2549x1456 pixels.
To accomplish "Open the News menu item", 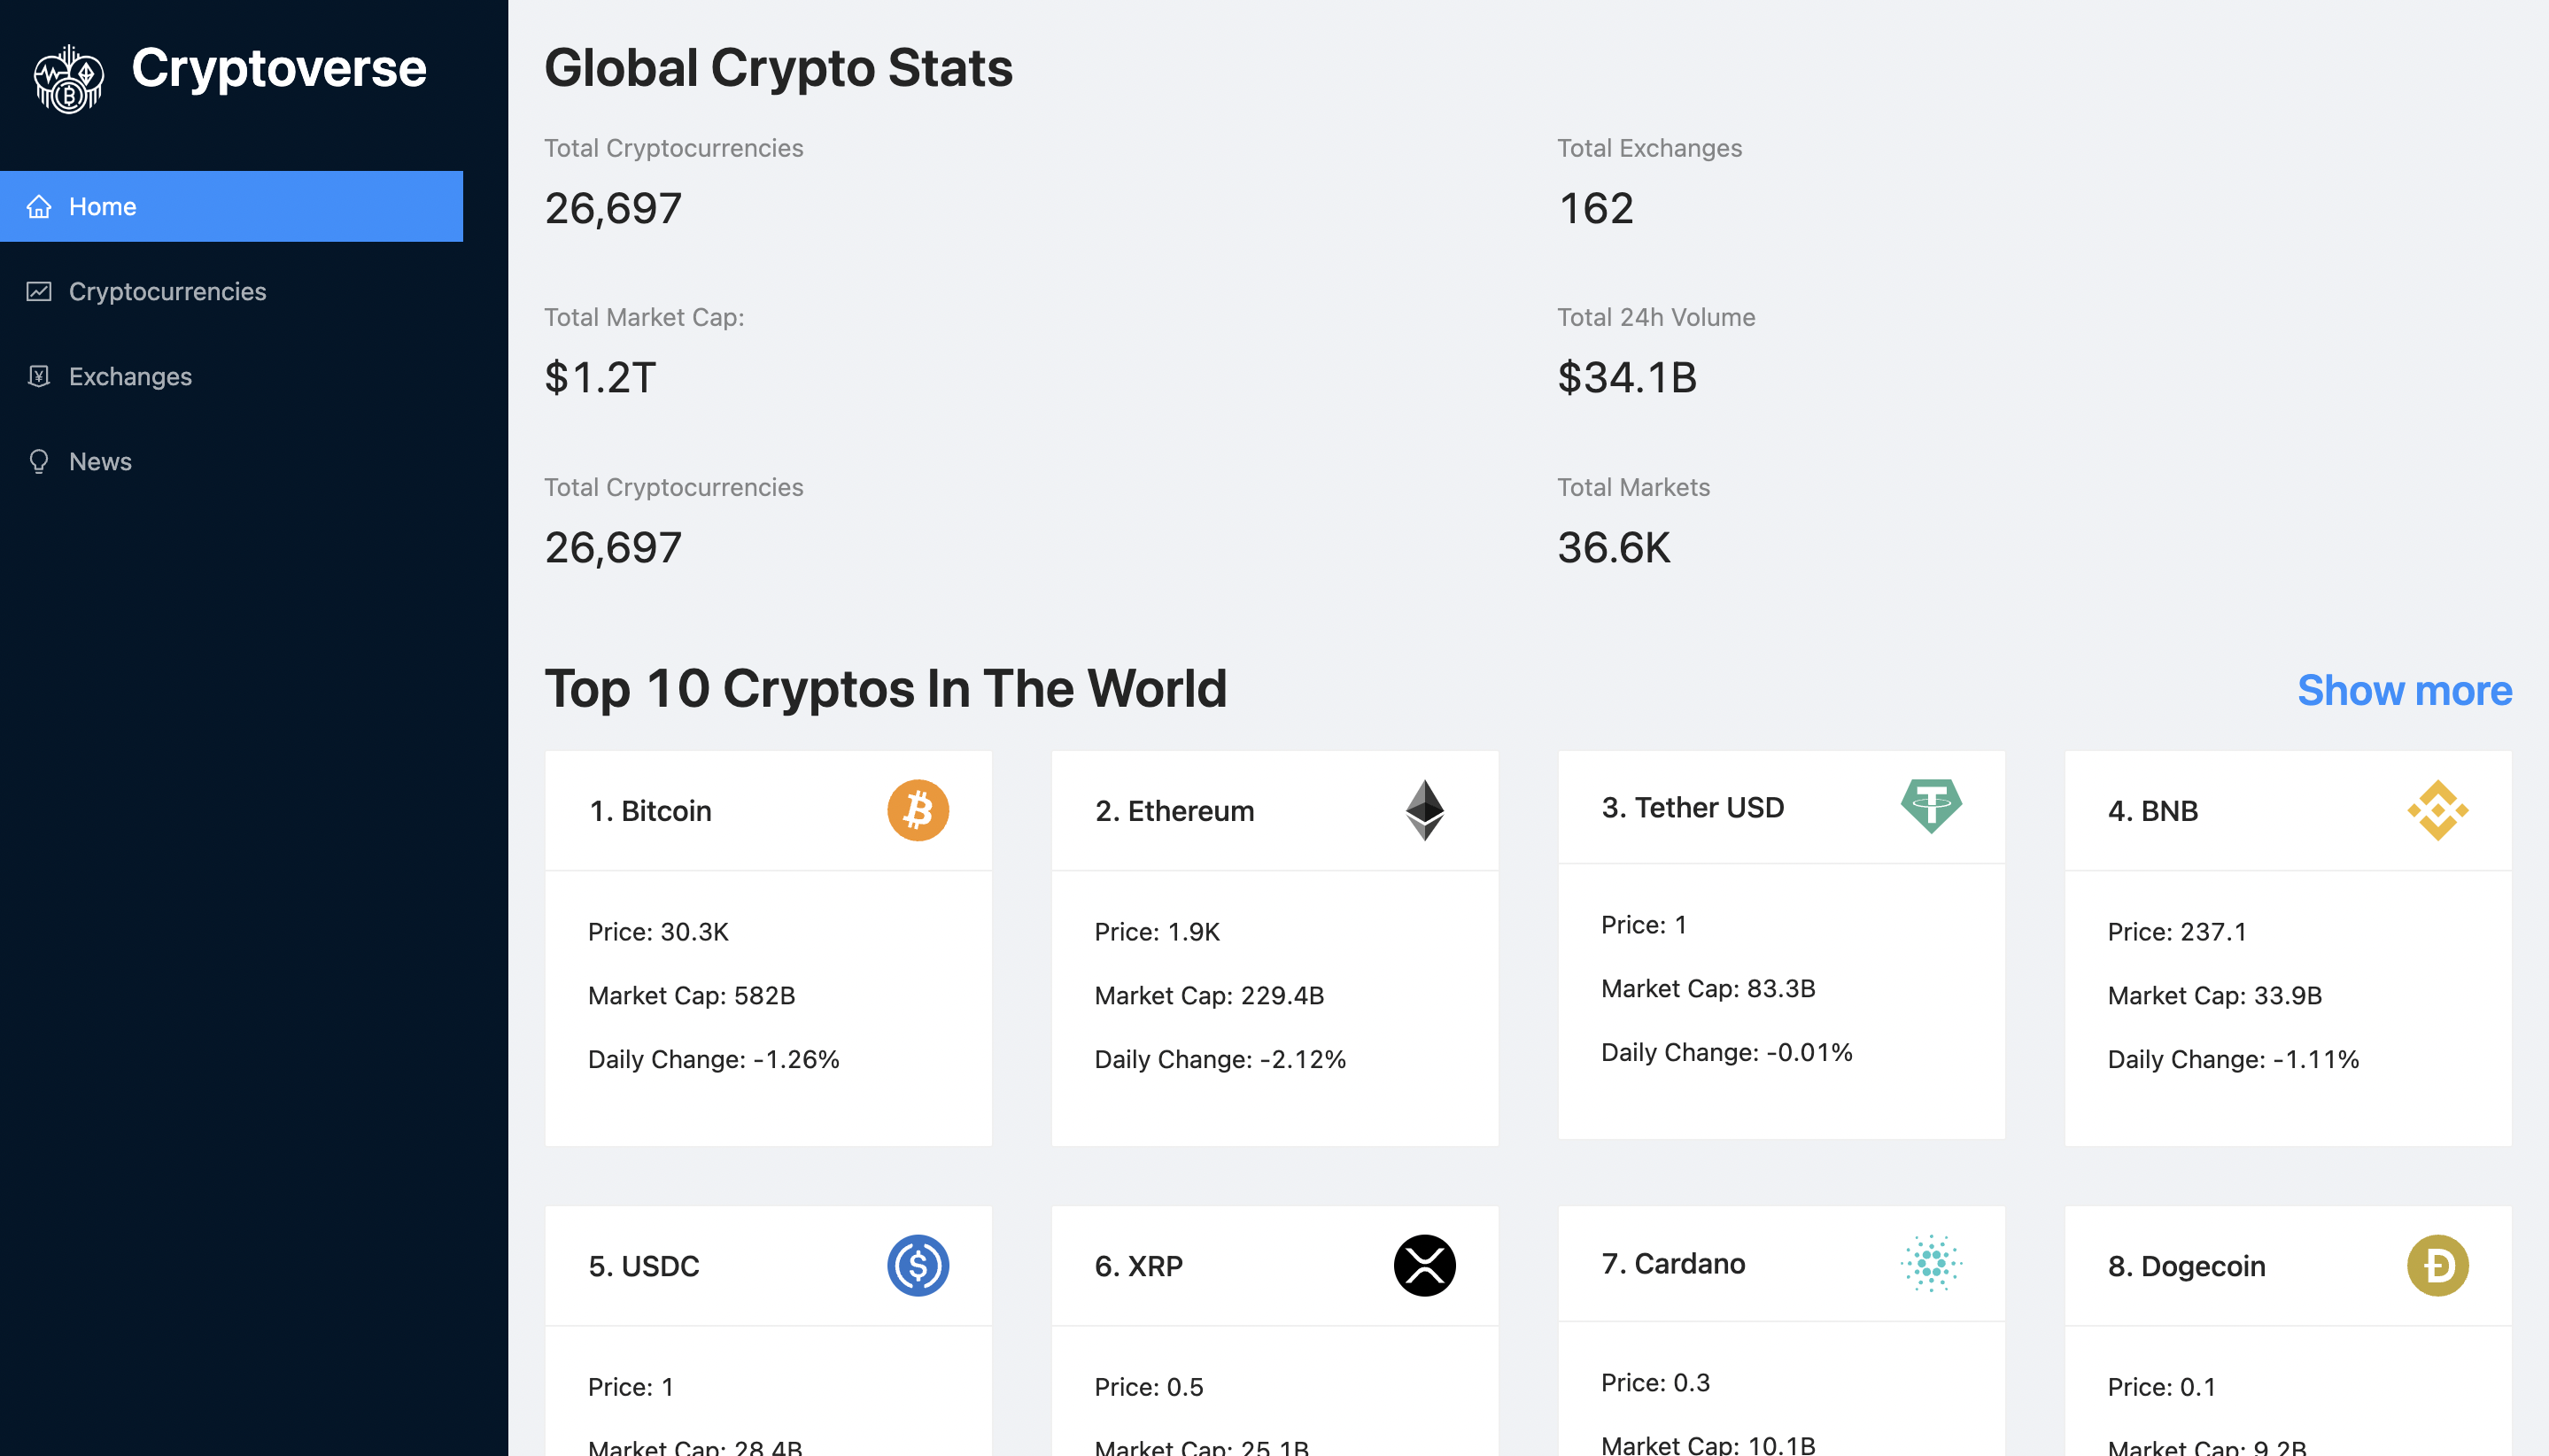I will (231, 461).
